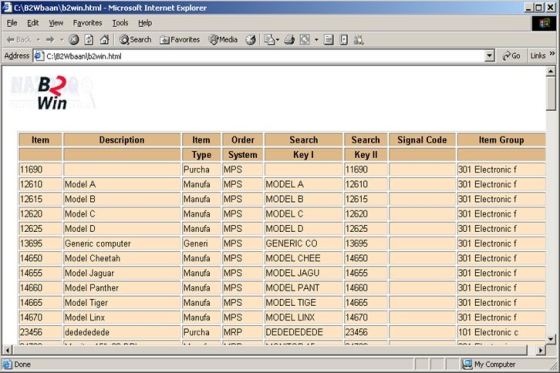
Task: Click the Back toolbar button
Action: pos(19,40)
